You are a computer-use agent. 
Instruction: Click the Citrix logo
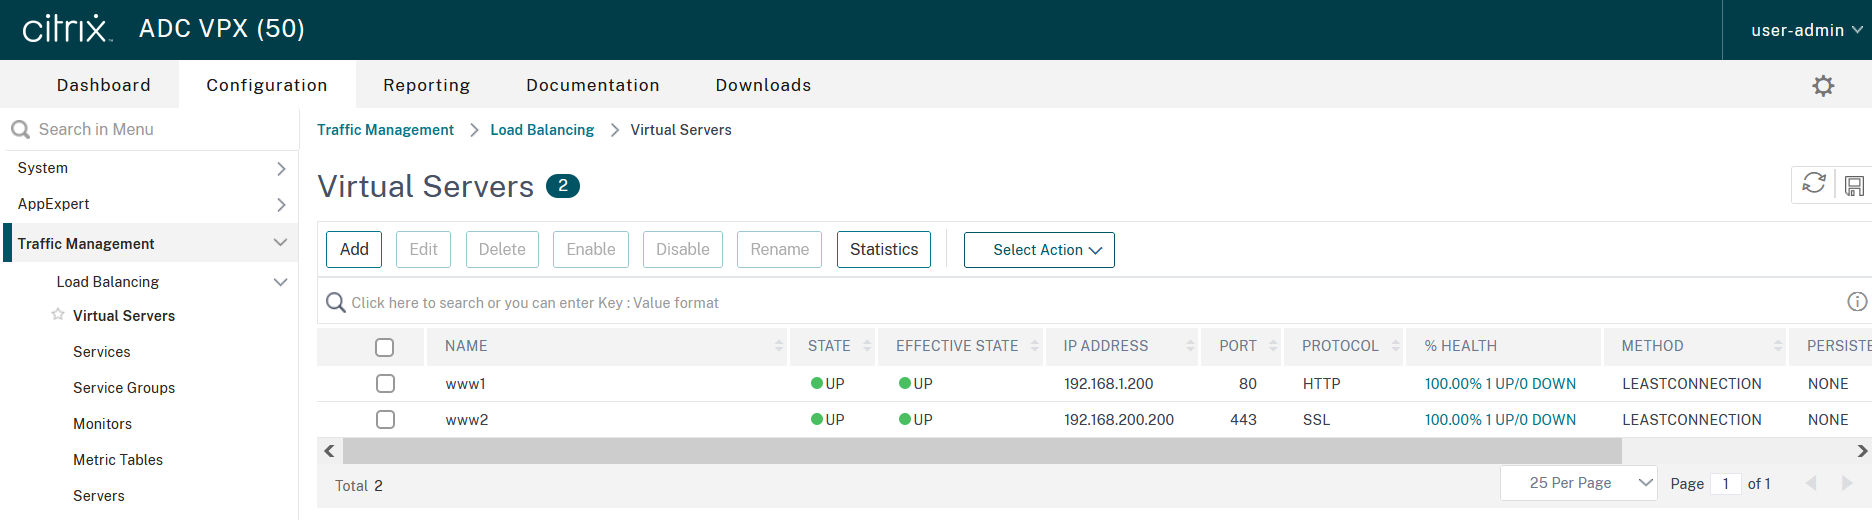coord(66,29)
